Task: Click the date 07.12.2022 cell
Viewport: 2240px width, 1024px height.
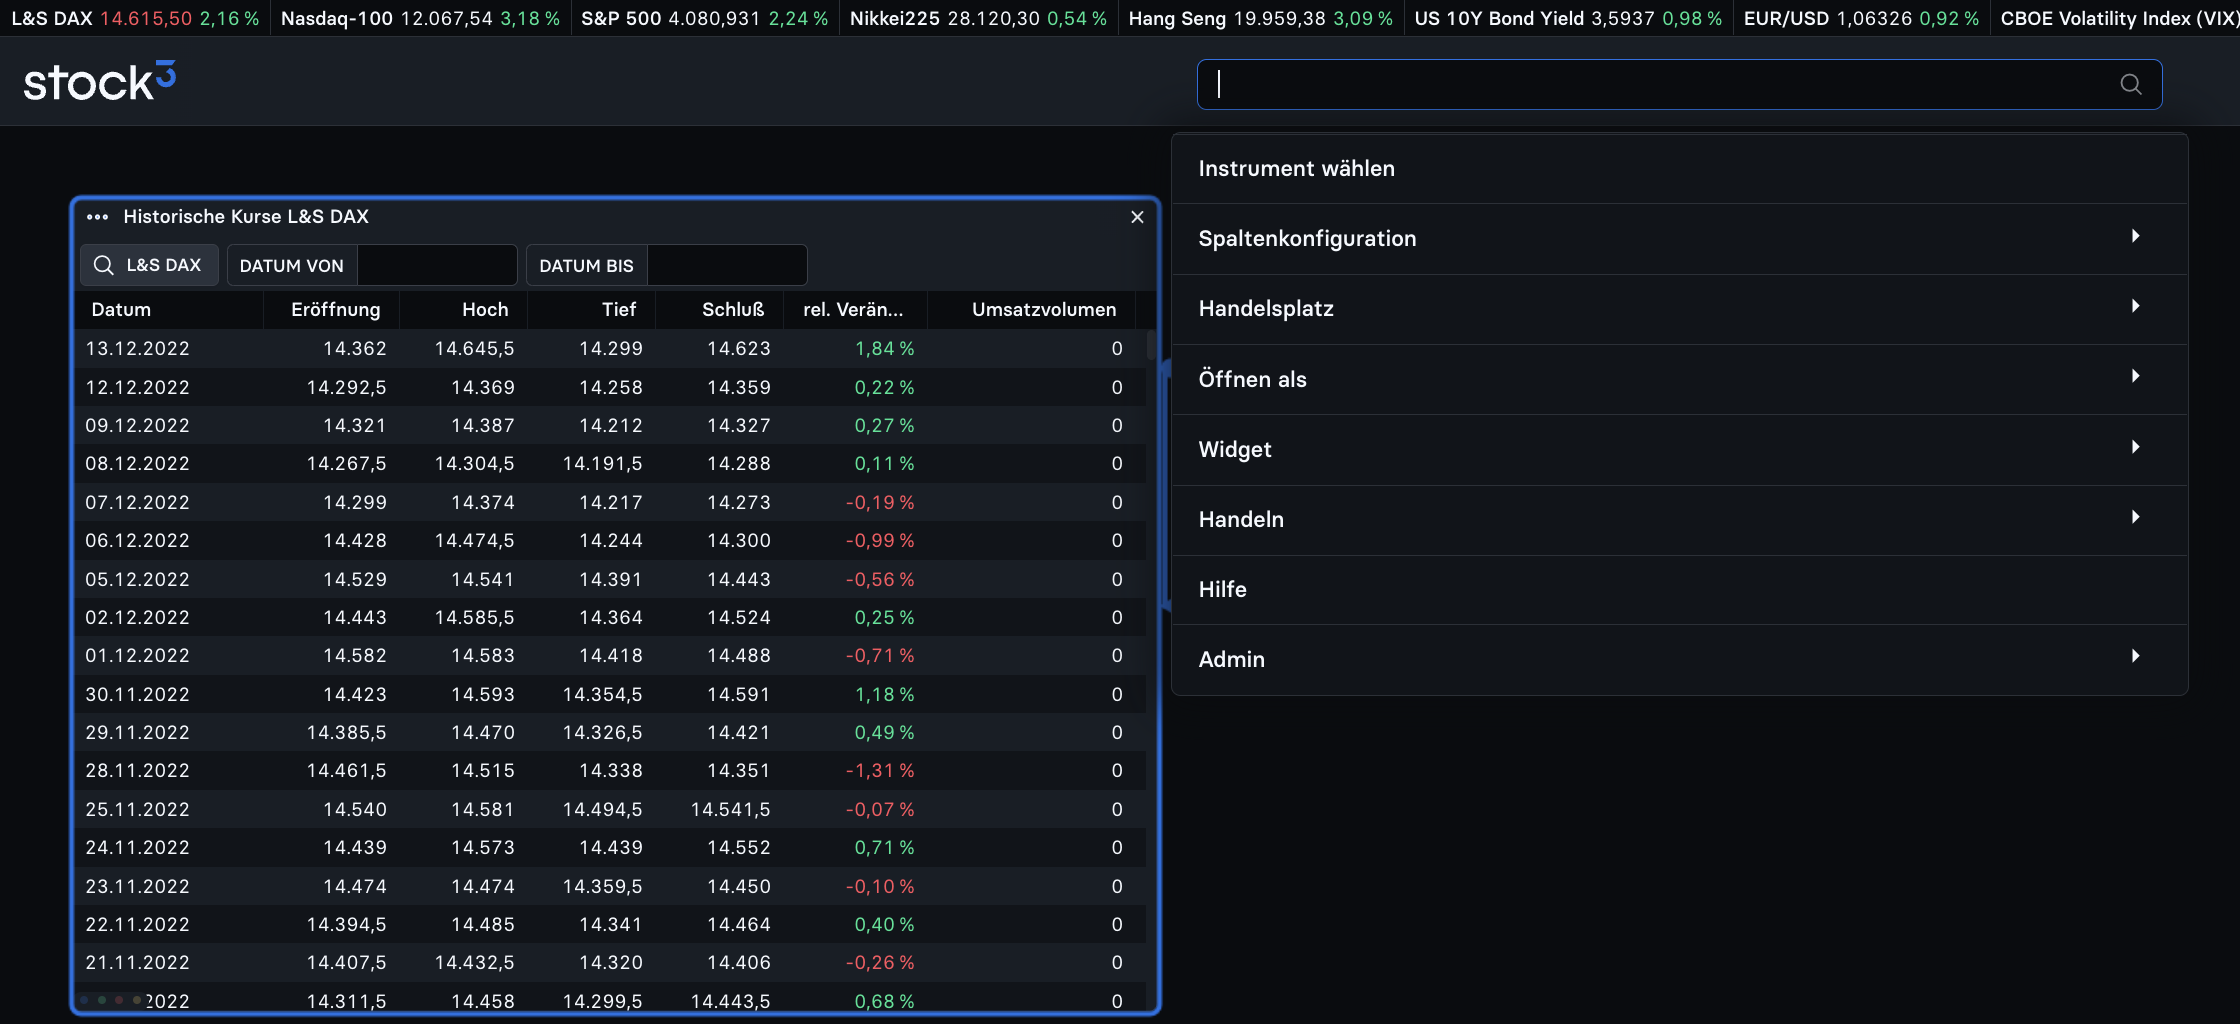Action: tap(137, 503)
